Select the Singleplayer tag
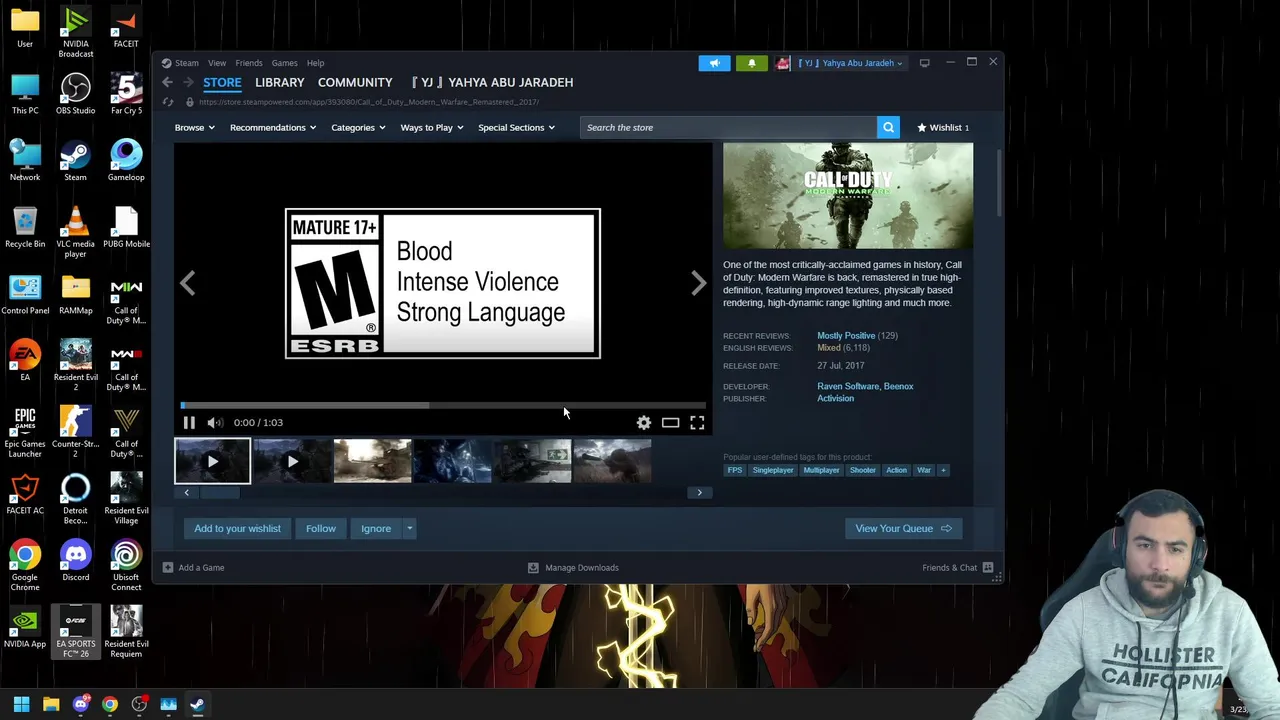1280x720 pixels. (773, 470)
